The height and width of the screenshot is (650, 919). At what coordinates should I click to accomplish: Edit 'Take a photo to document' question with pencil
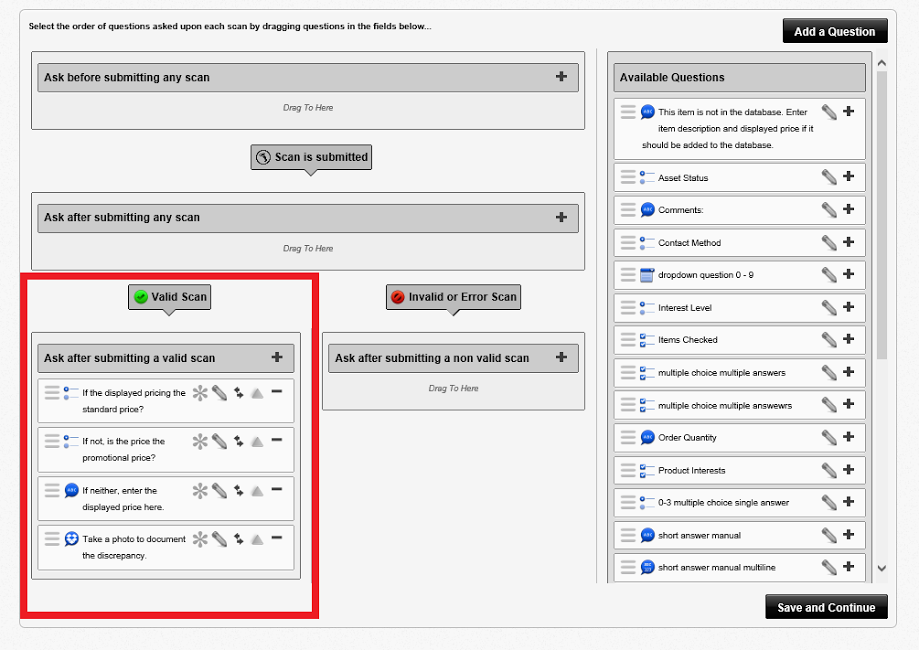(x=219, y=539)
